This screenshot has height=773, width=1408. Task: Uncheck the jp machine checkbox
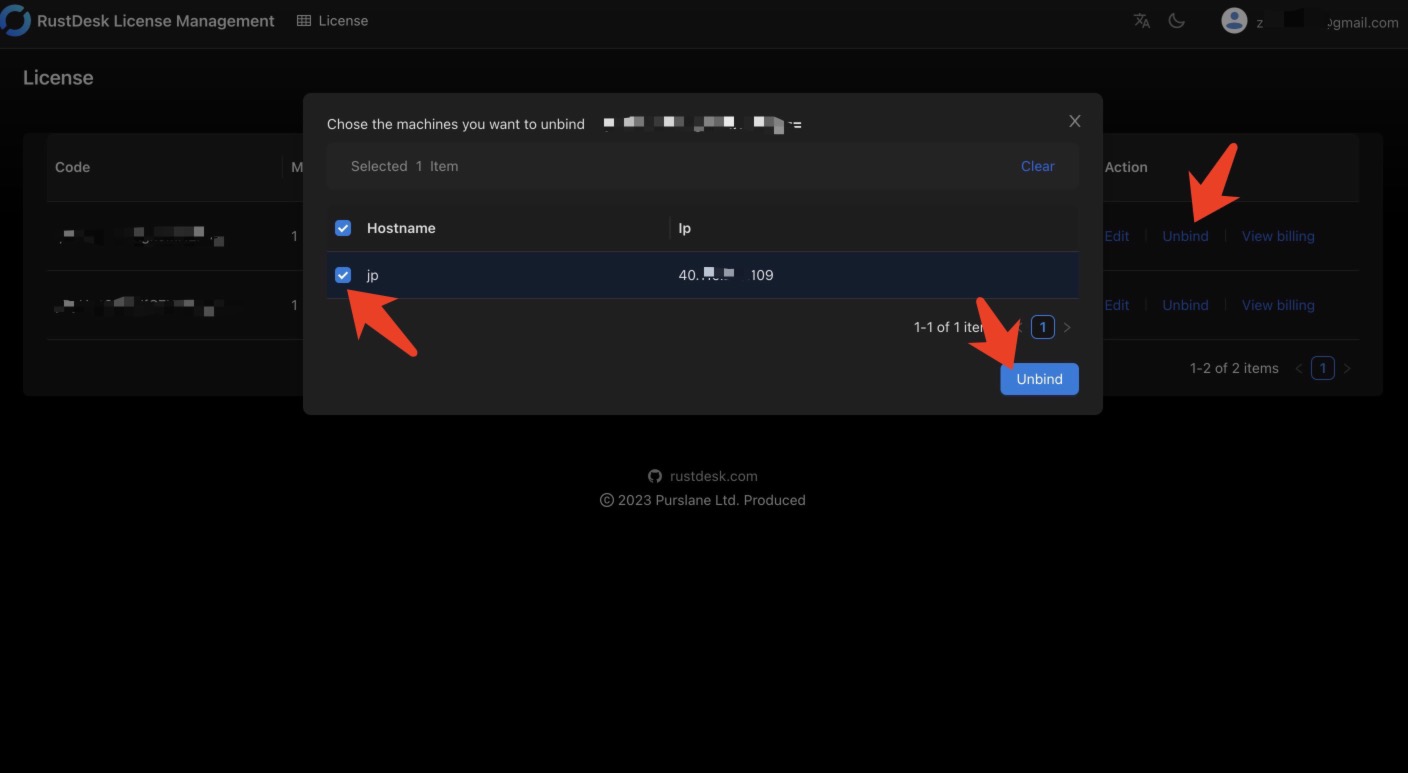[343, 275]
